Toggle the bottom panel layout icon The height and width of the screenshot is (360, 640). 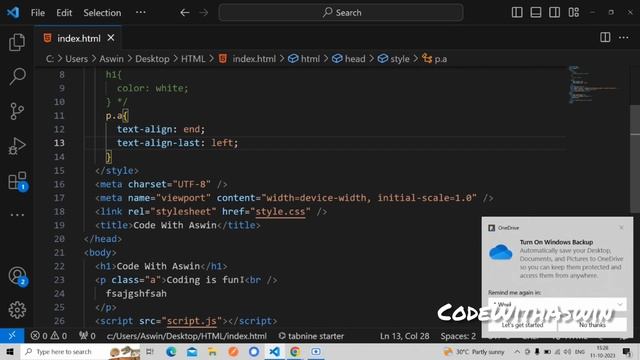[x=536, y=12]
